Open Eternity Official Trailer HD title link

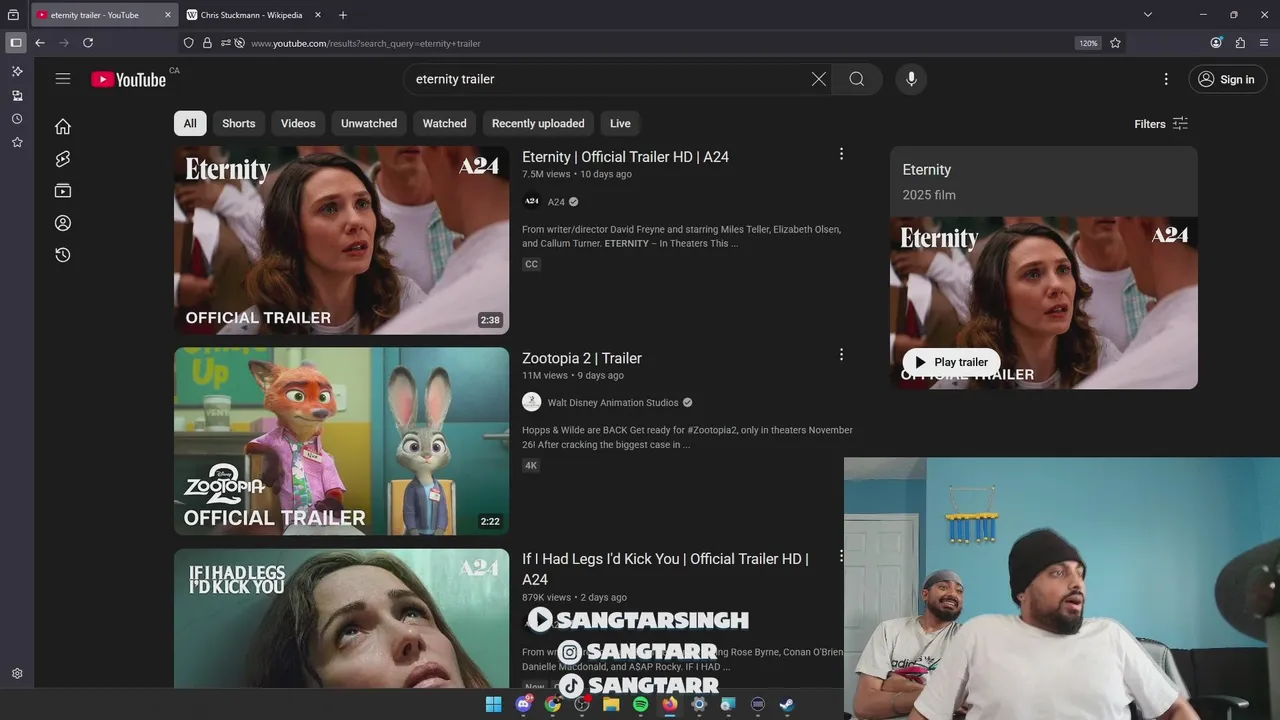pyautogui.click(x=625, y=157)
